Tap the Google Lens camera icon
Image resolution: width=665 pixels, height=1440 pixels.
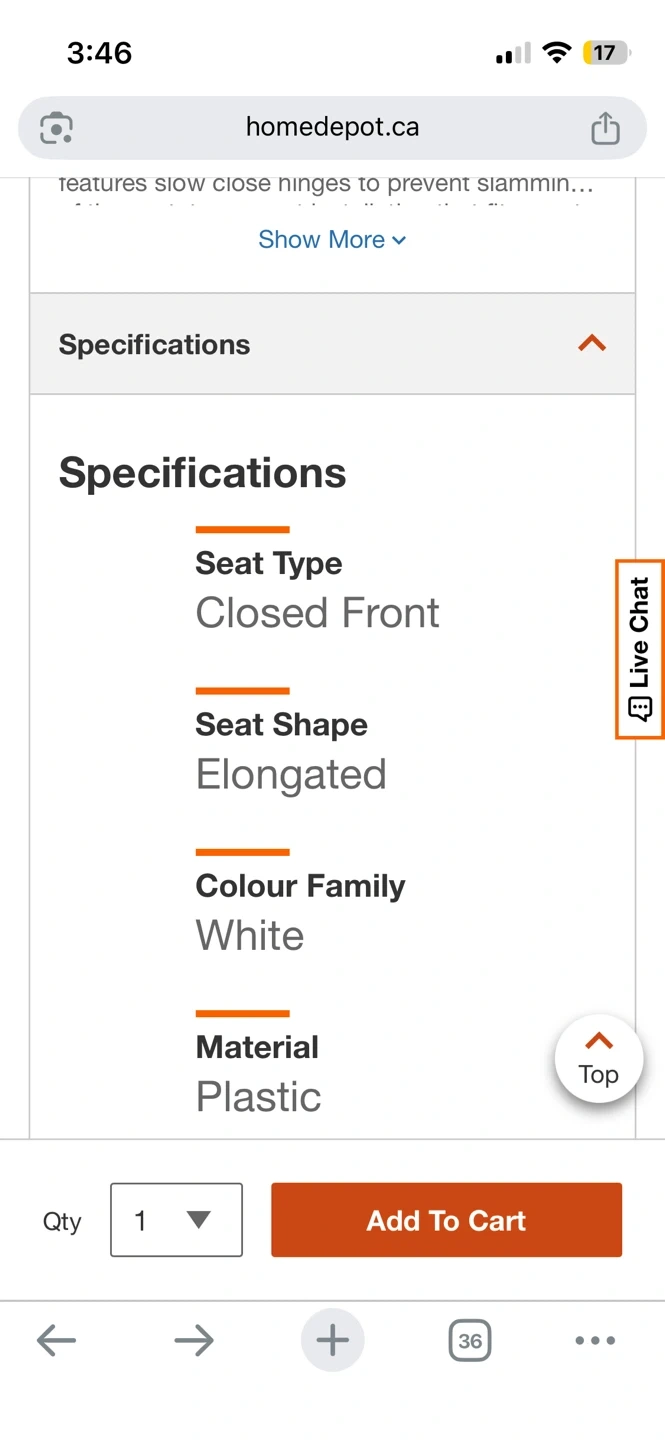tap(56, 129)
